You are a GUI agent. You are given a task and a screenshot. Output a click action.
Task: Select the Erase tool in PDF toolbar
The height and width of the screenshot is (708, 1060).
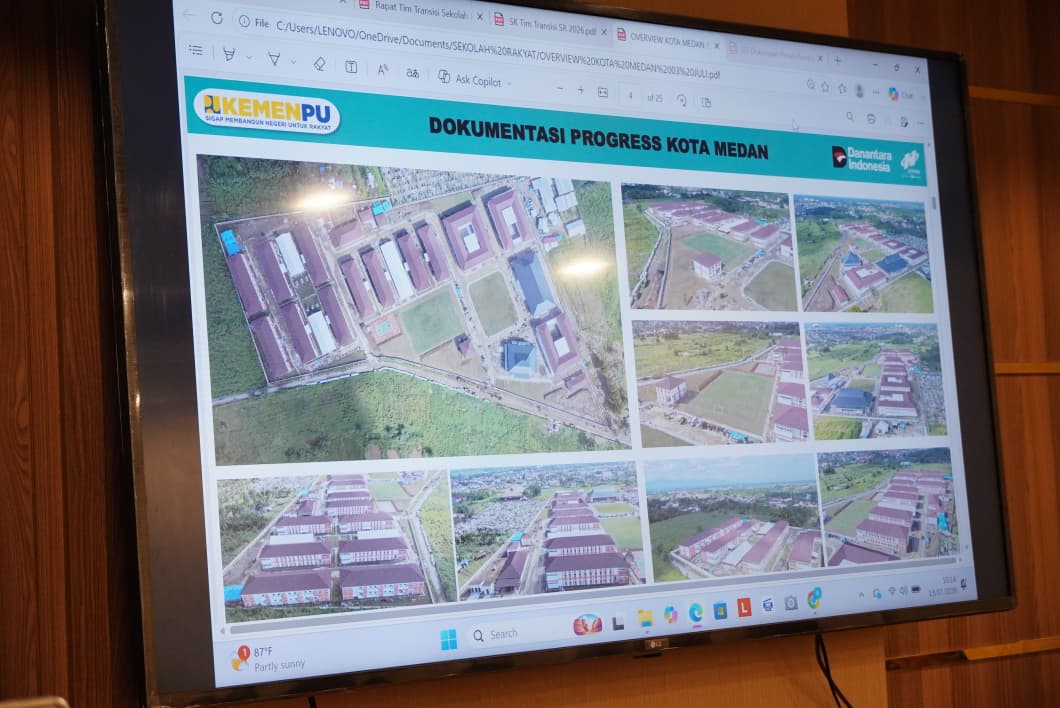[319, 64]
